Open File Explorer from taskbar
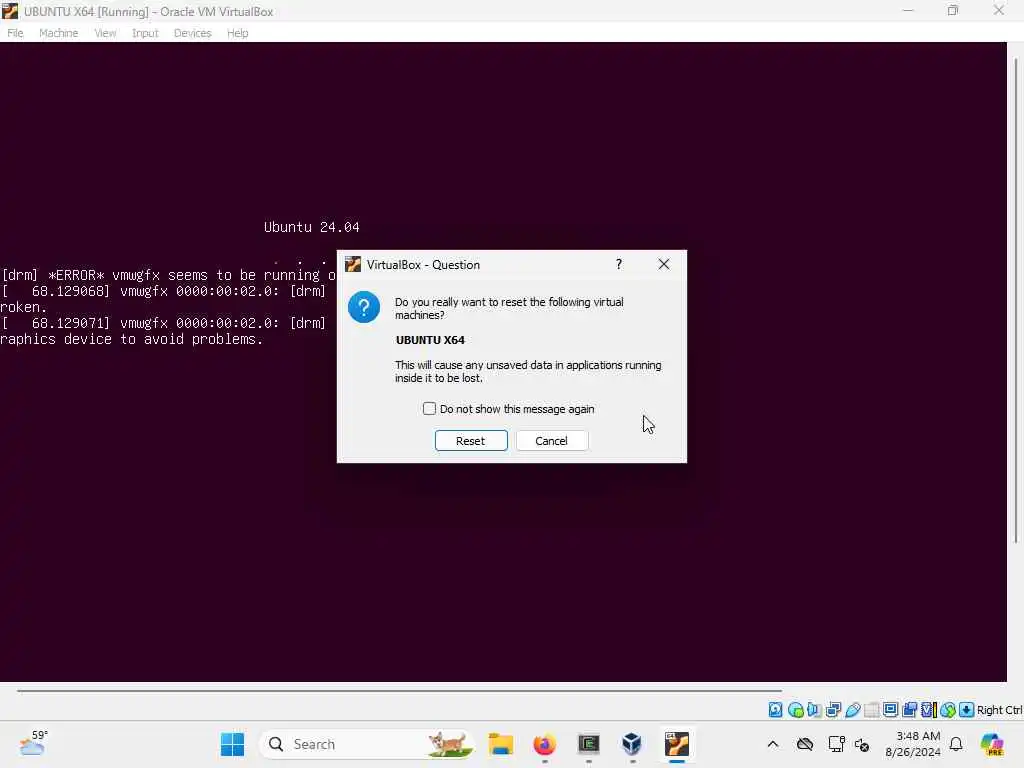1024x768 pixels. click(x=501, y=744)
